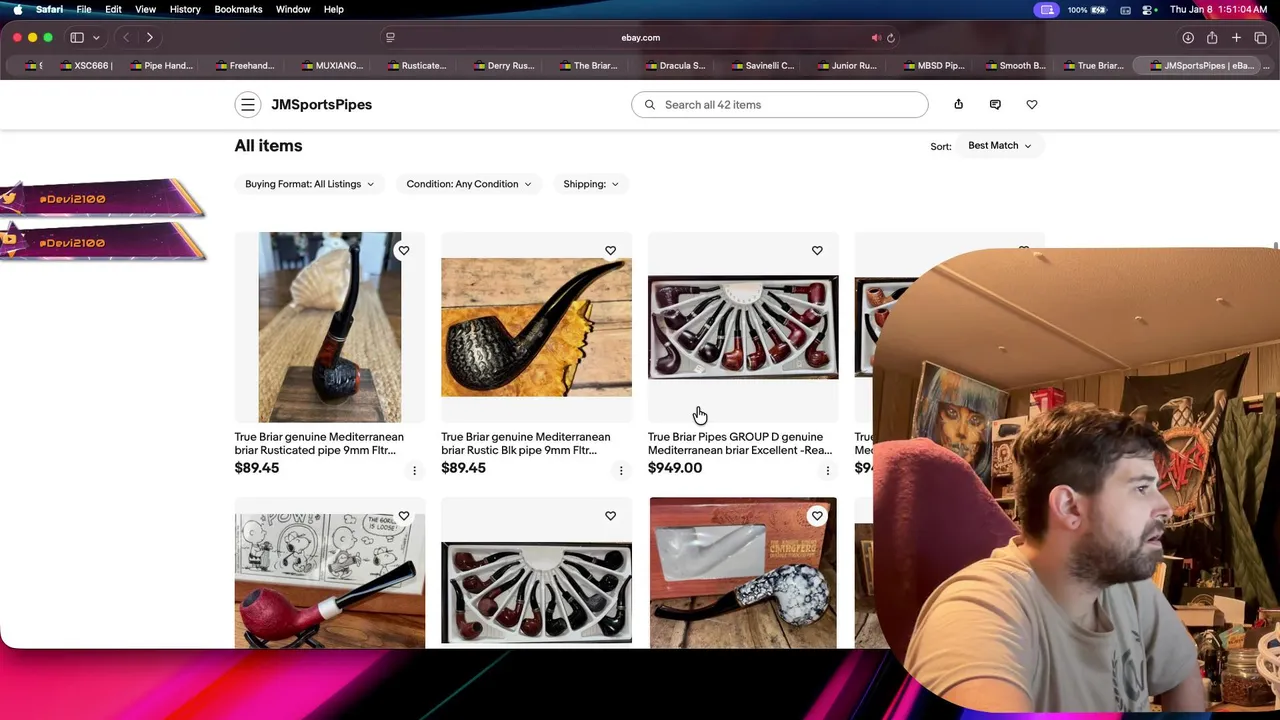Image resolution: width=1280 pixels, height=720 pixels.
Task: Open the Chargers marble pipe photo
Action: coord(743,573)
